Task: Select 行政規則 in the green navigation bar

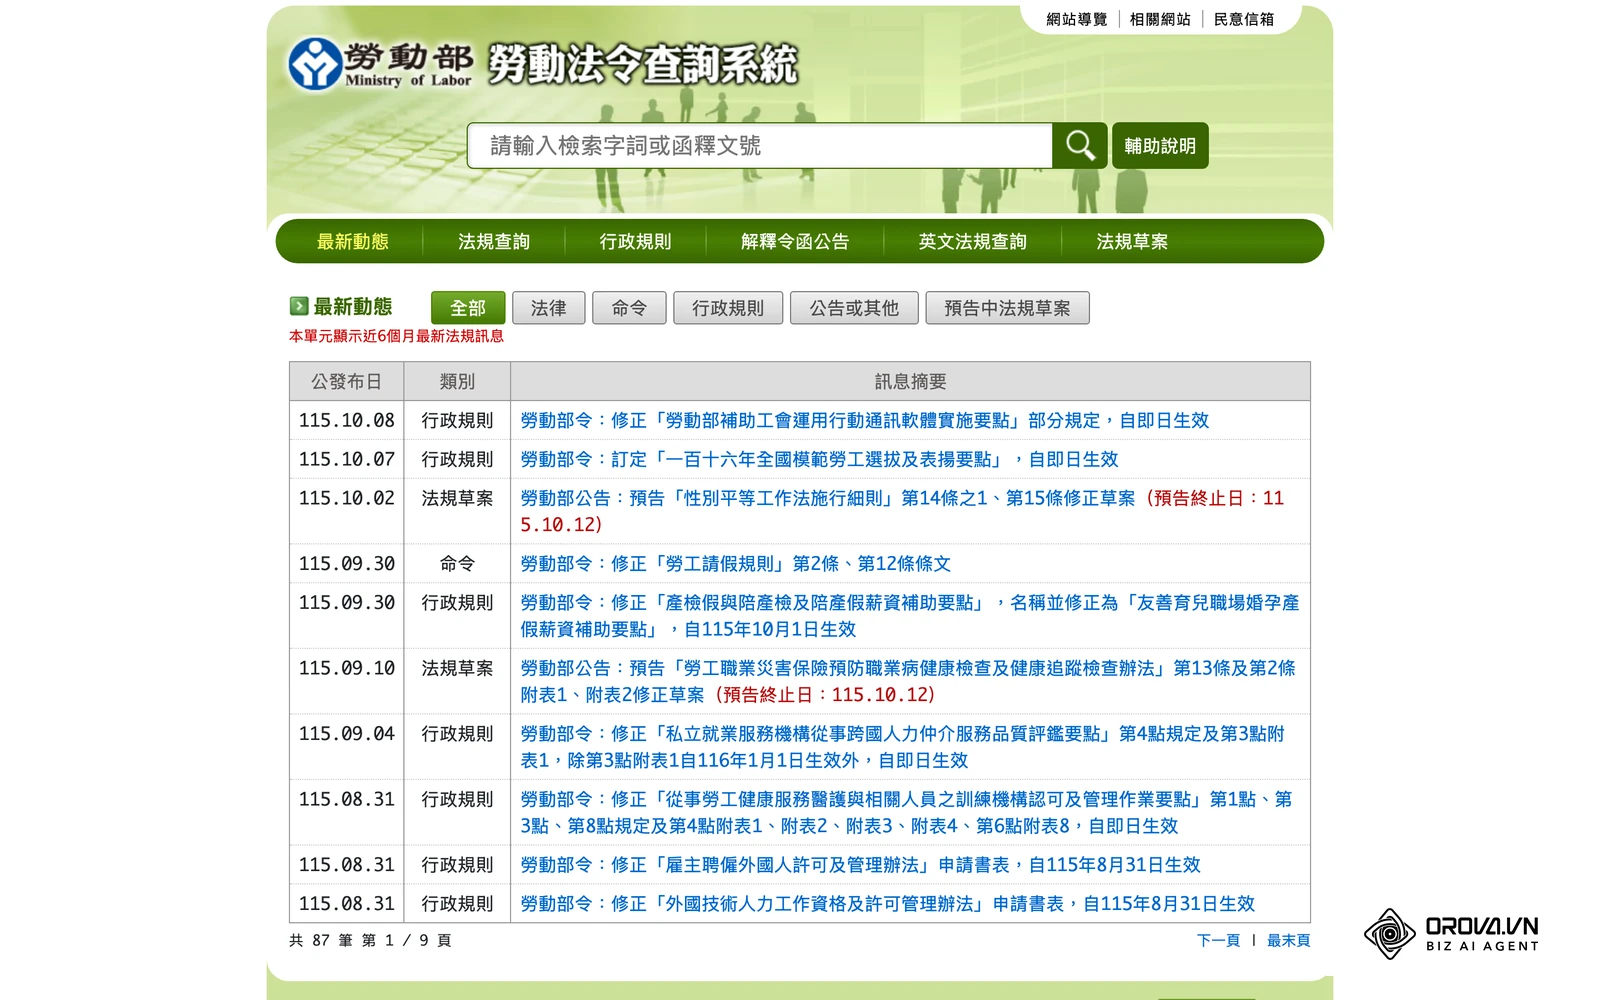Action: click(x=636, y=242)
